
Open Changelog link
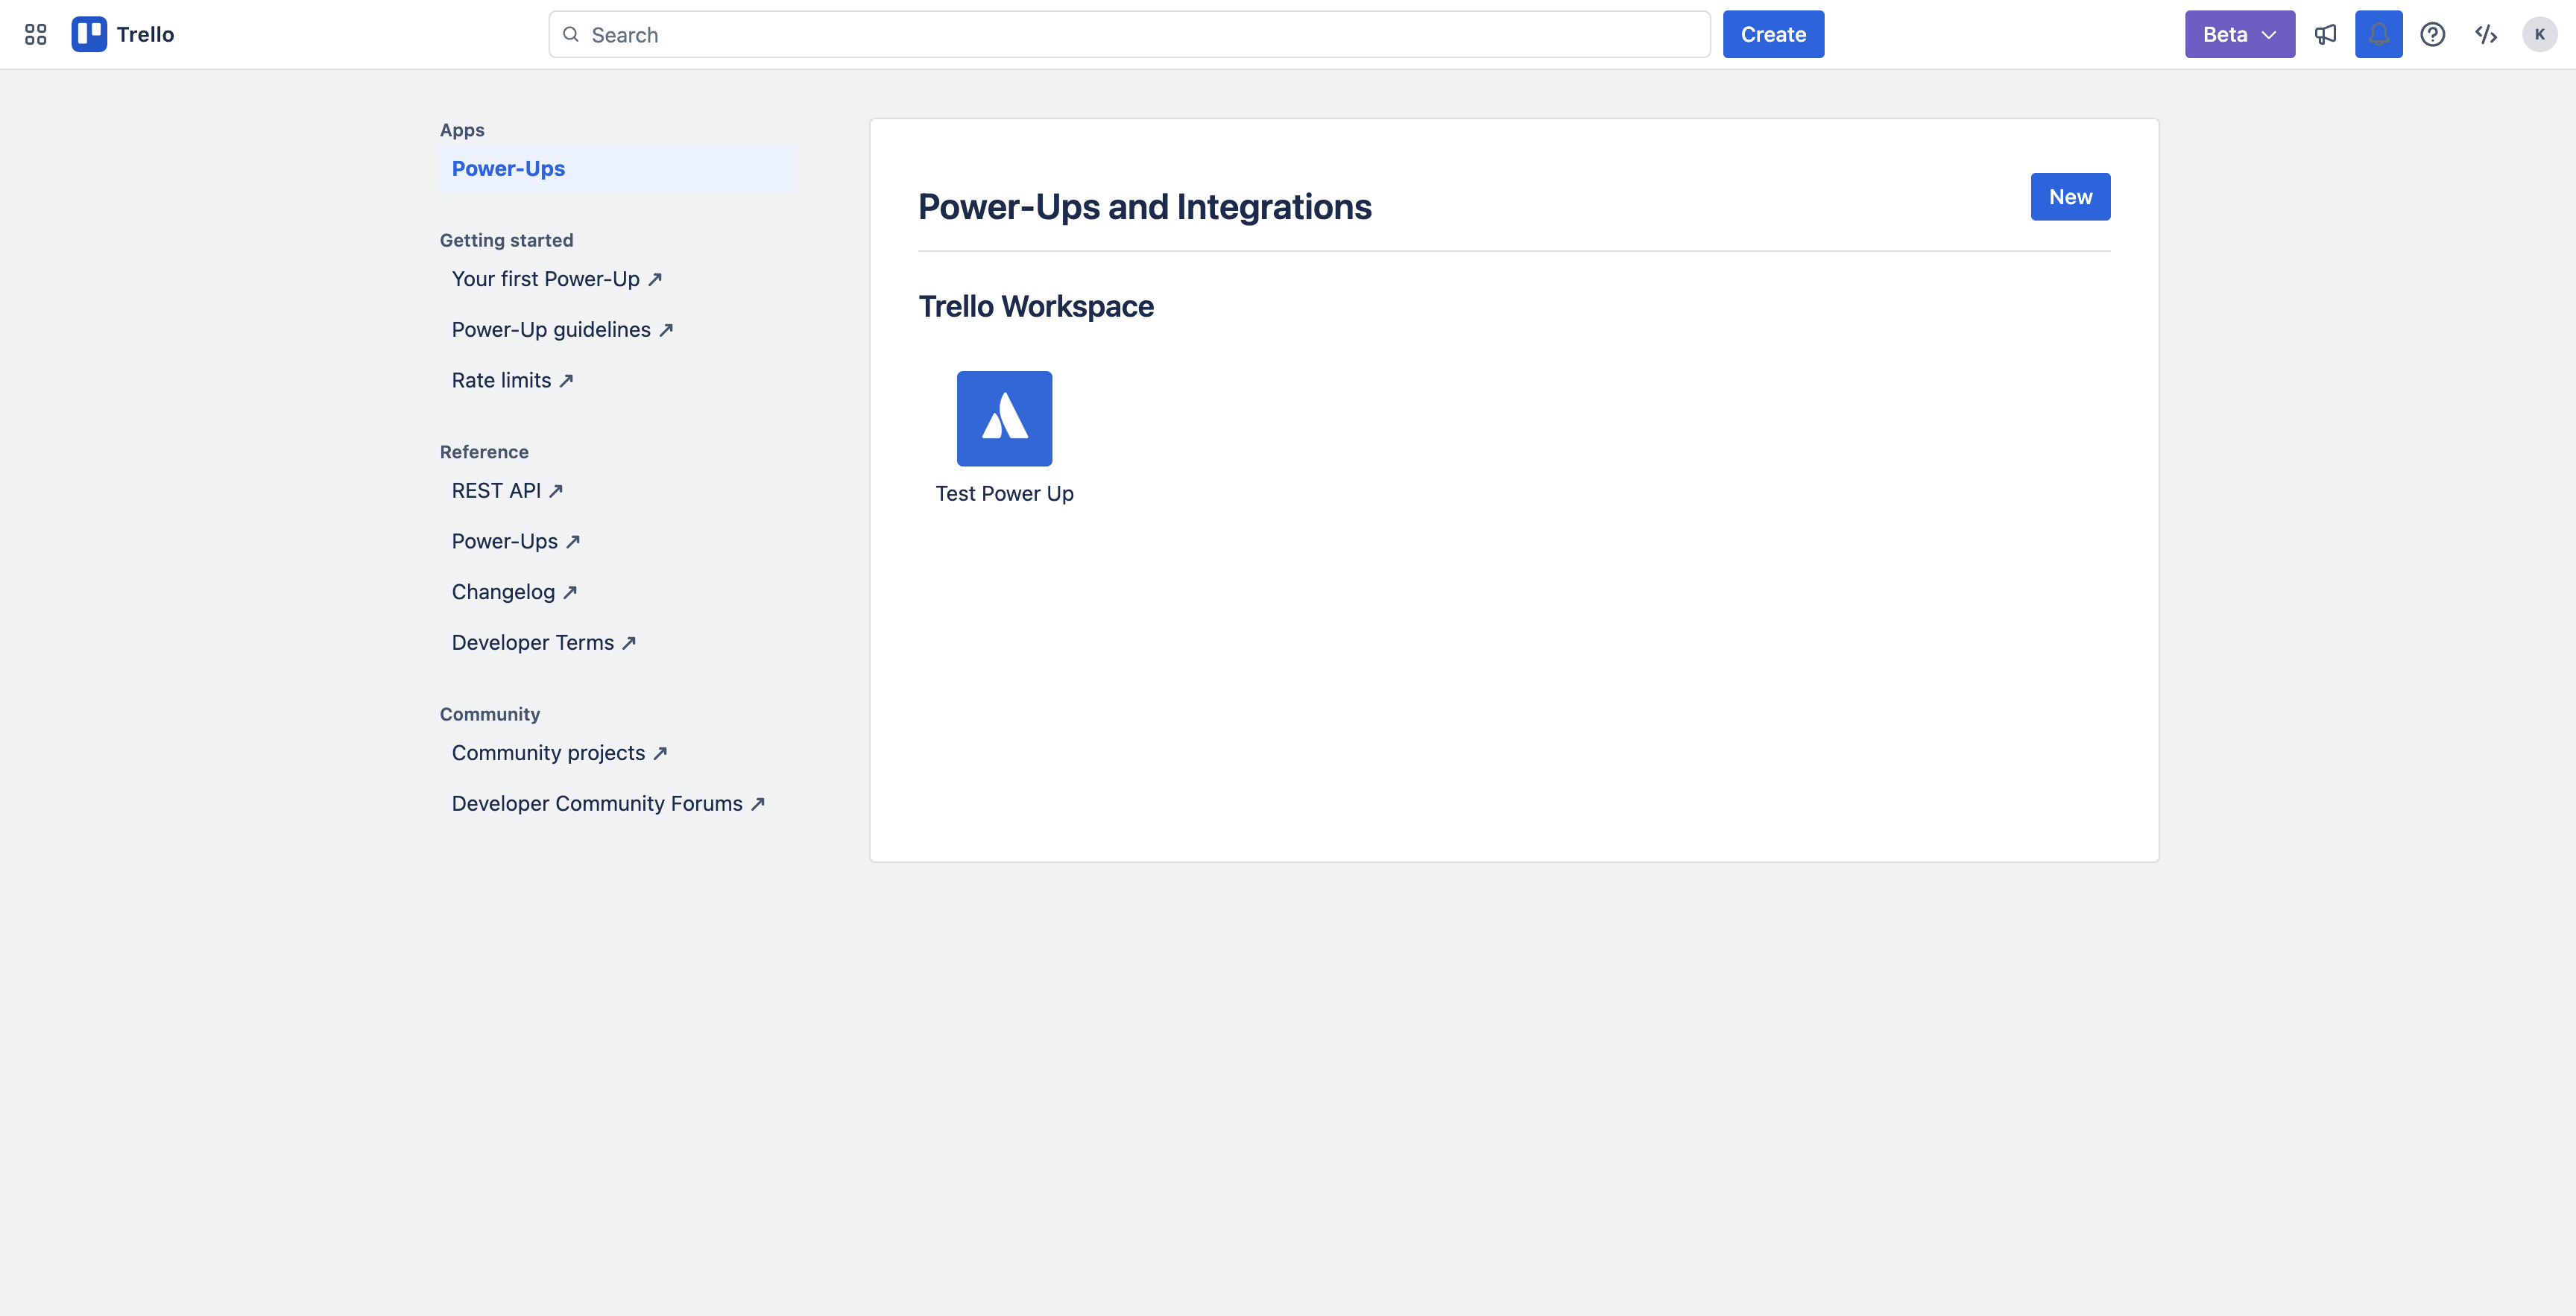[514, 592]
